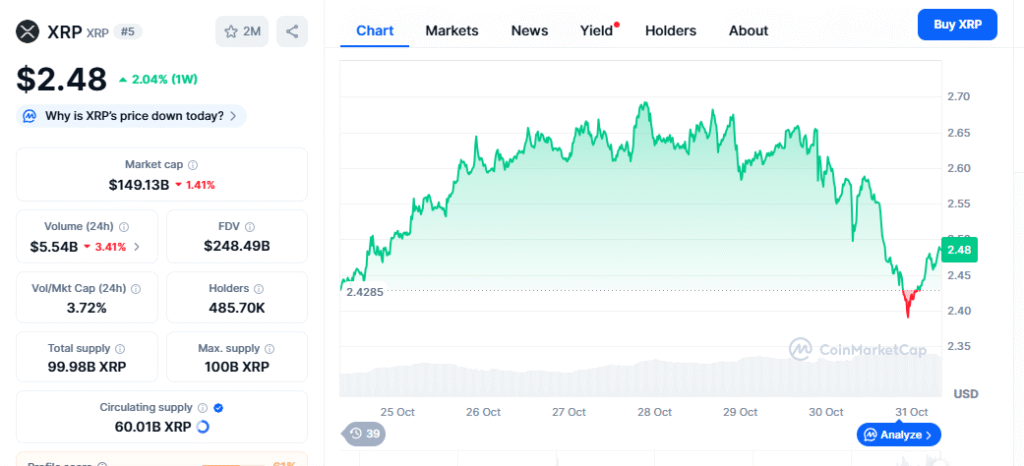This screenshot has height=466, width=1024.
Task: Expand "Why is XRP's price down today?"
Action: 131,116
